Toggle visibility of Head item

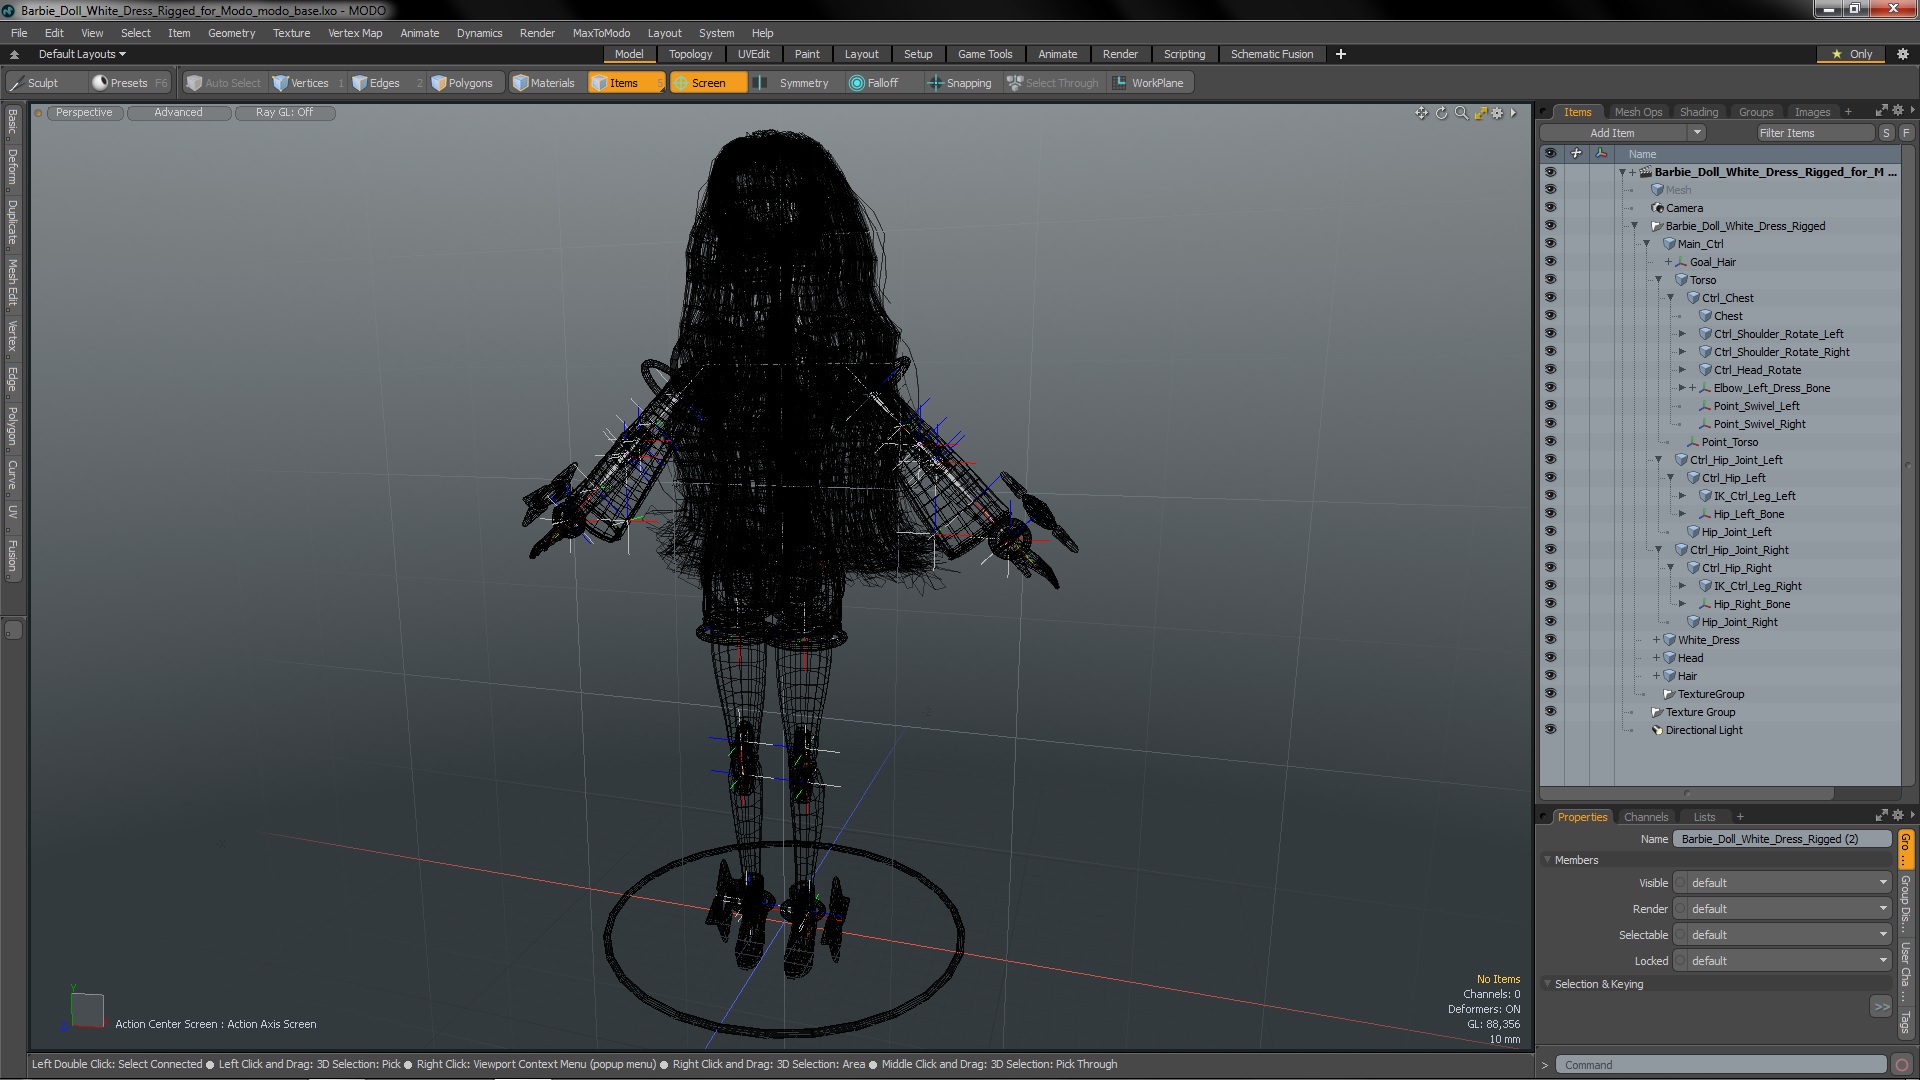[1550, 658]
